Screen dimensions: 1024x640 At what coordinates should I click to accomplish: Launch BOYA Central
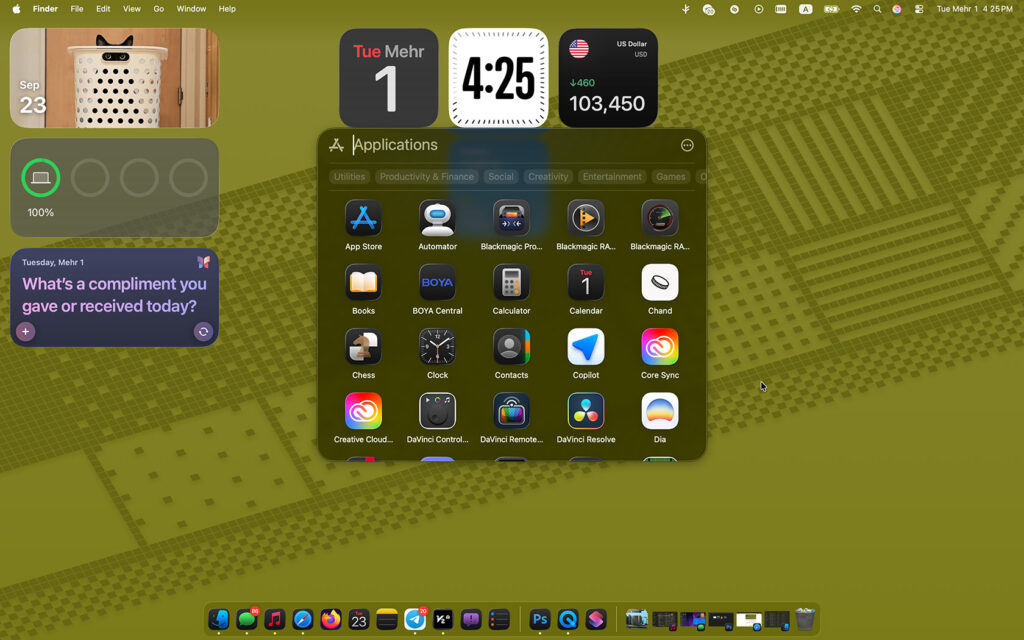click(437, 282)
